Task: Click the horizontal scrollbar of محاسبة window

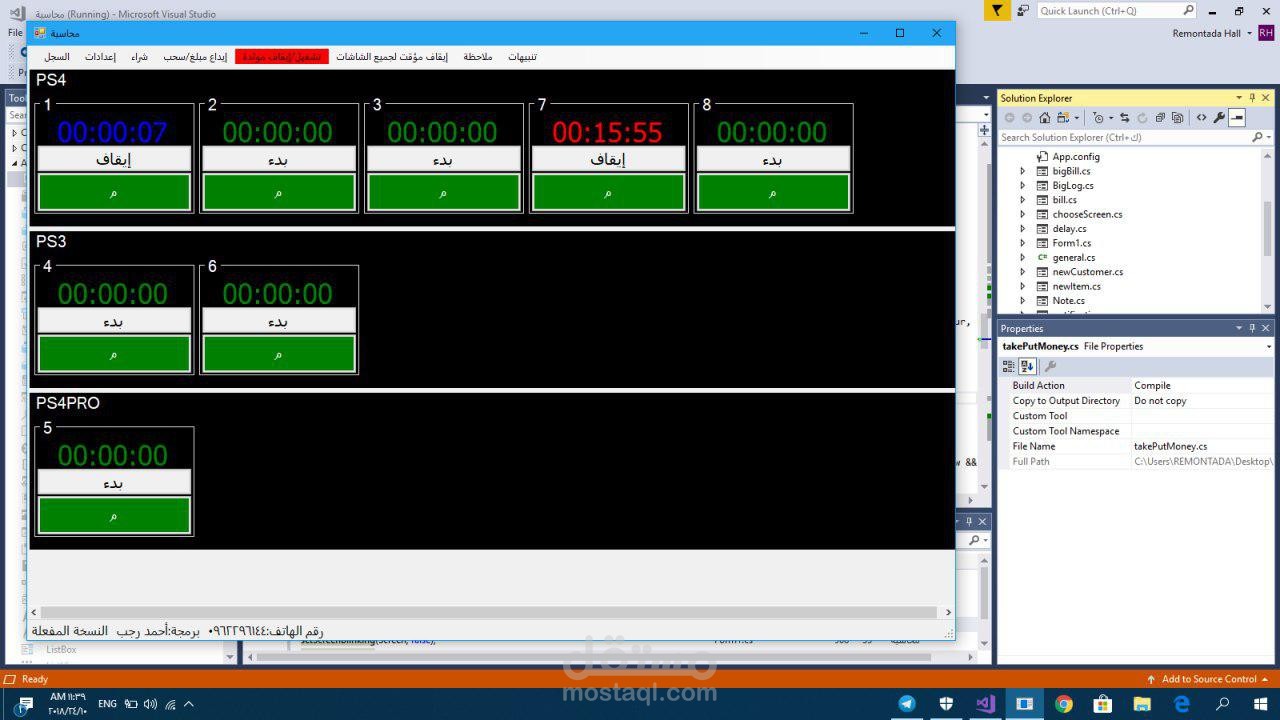Action: [x=490, y=612]
